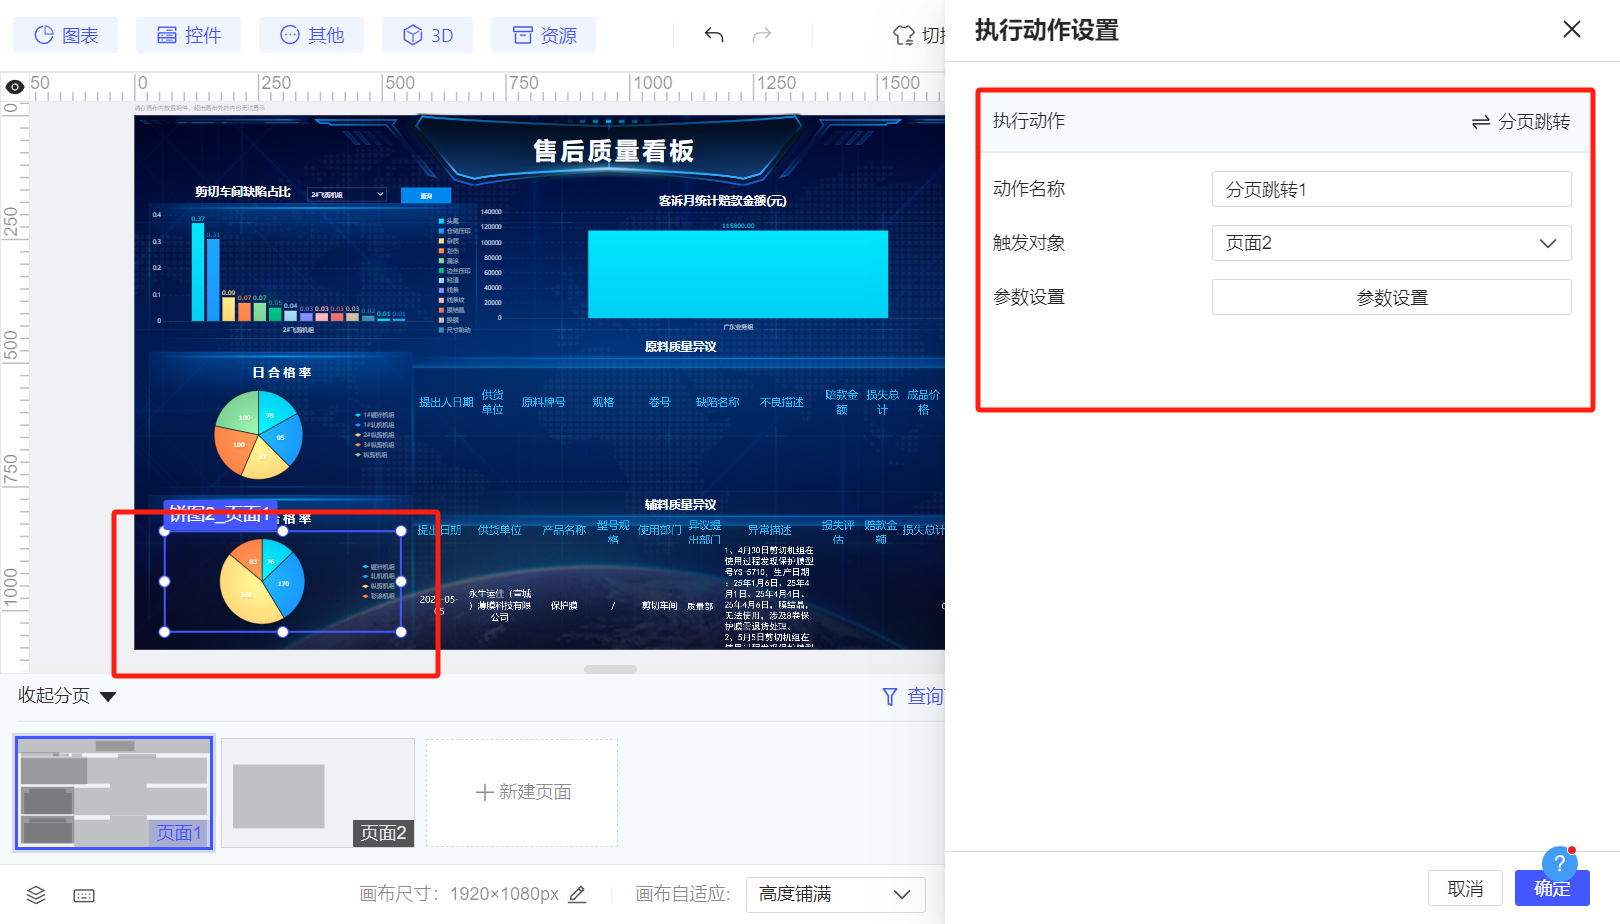The image size is (1620, 924).
Task: Click the horizontal scrollbar under the canvas
Action: (611, 669)
